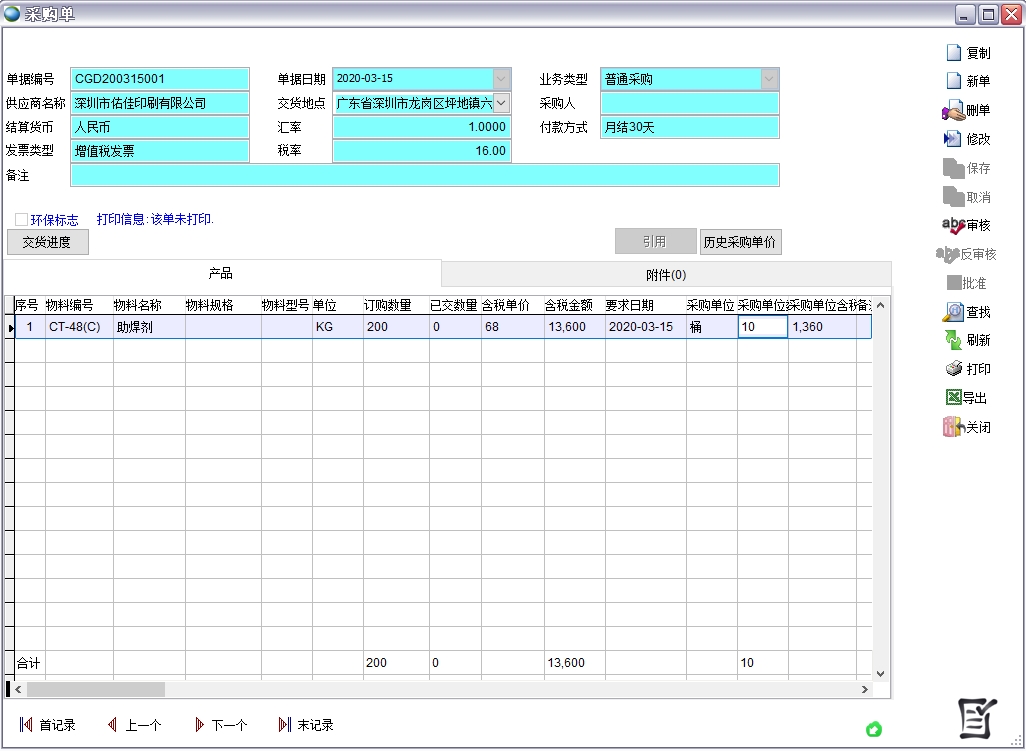This screenshot has width=1026, height=751.
Task: Expand the 业务类型 combo box
Action: (769, 78)
